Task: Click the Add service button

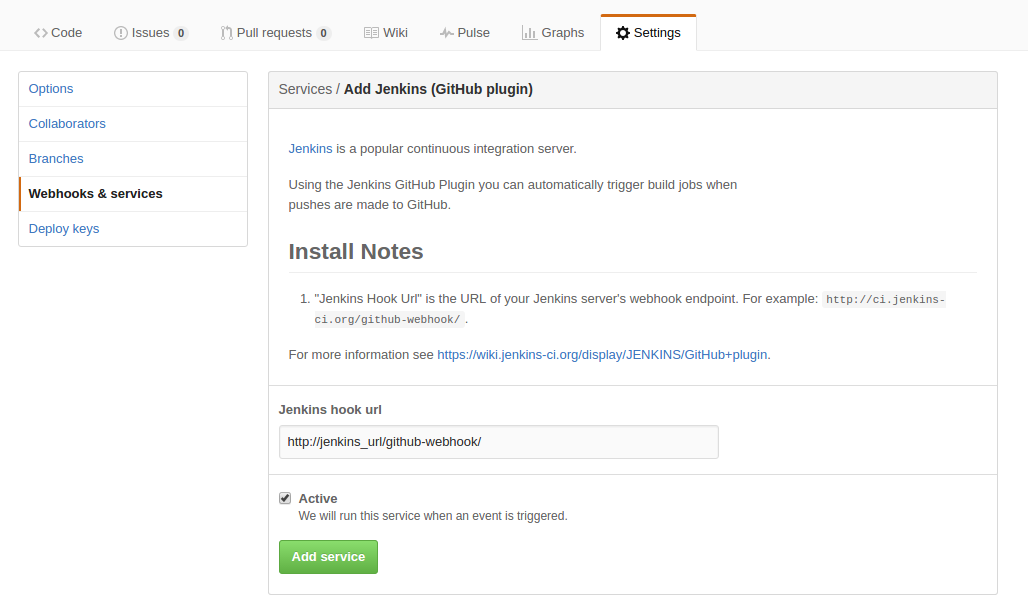Action: 328,557
